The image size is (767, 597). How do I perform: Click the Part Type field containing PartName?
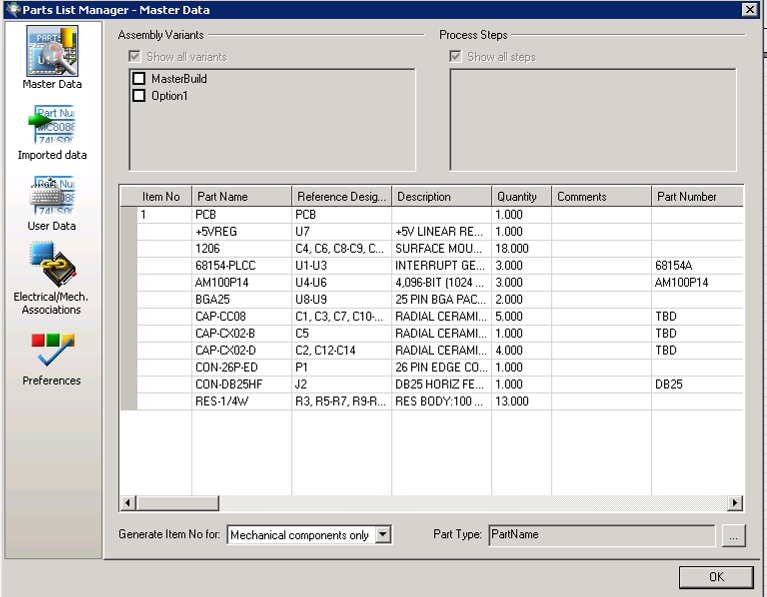point(602,535)
